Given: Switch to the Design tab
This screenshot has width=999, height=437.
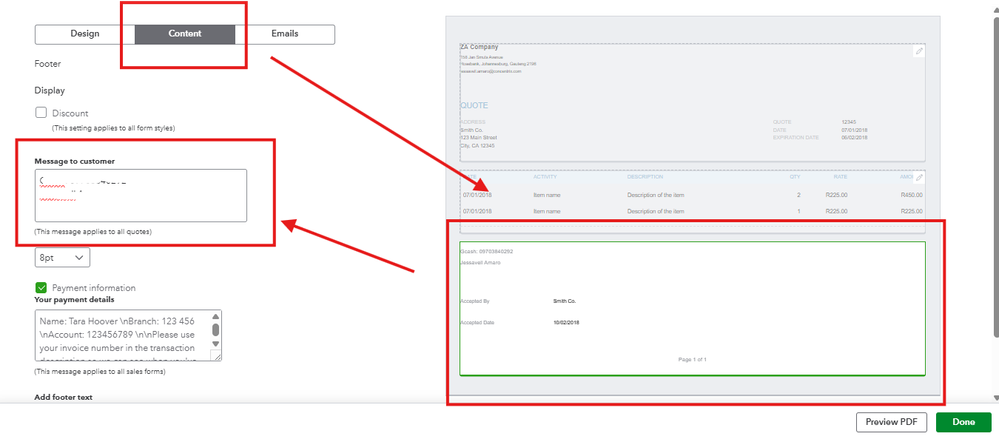Looking at the screenshot, I should click(x=85, y=34).
